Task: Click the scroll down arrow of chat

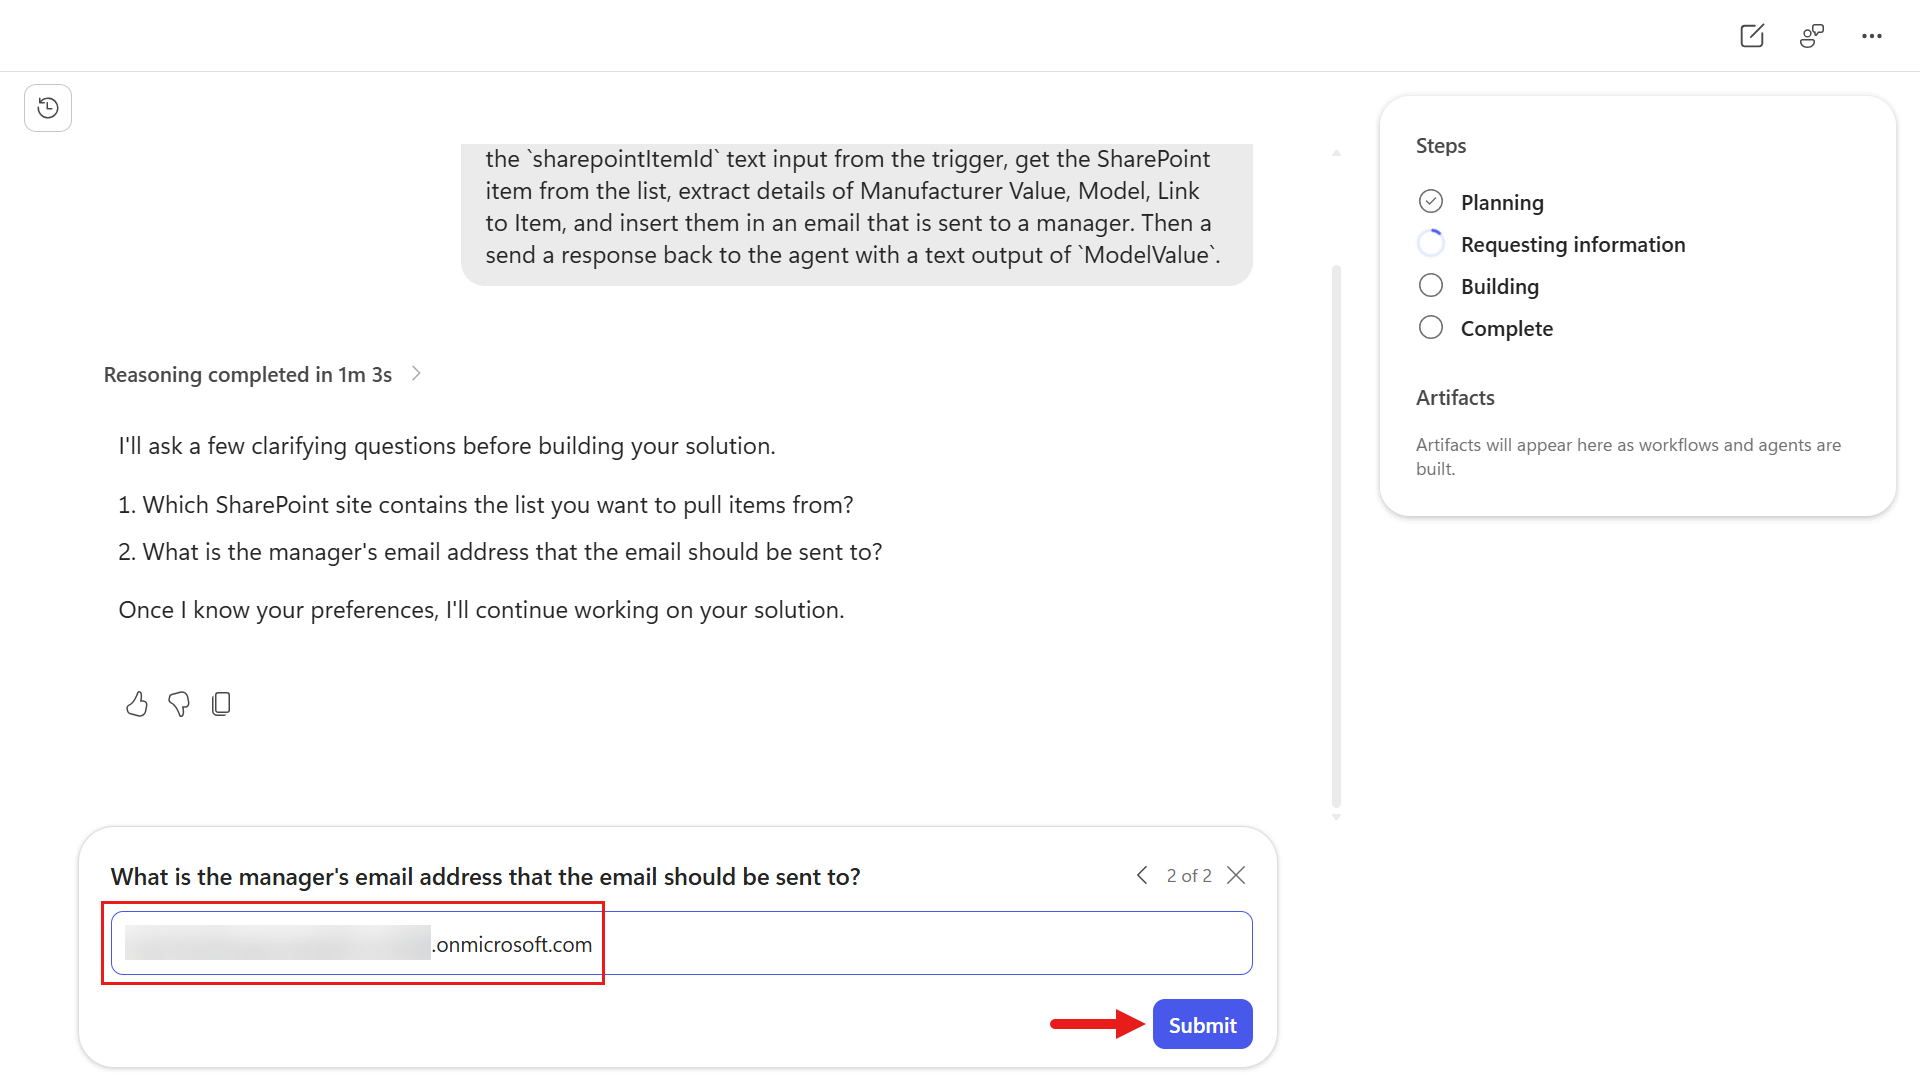Action: pos(1336,817)
